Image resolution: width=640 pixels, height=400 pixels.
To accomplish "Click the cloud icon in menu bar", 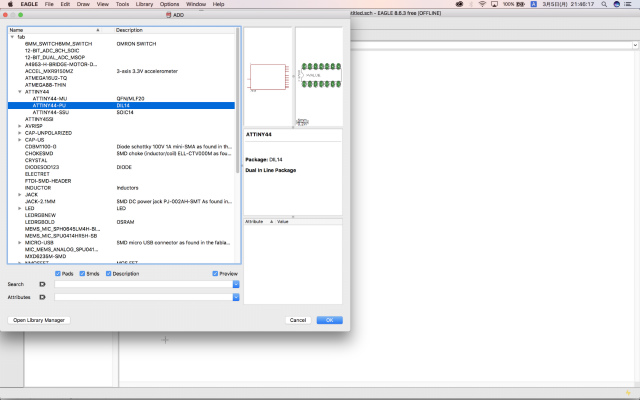I will (x=460, y=4).
